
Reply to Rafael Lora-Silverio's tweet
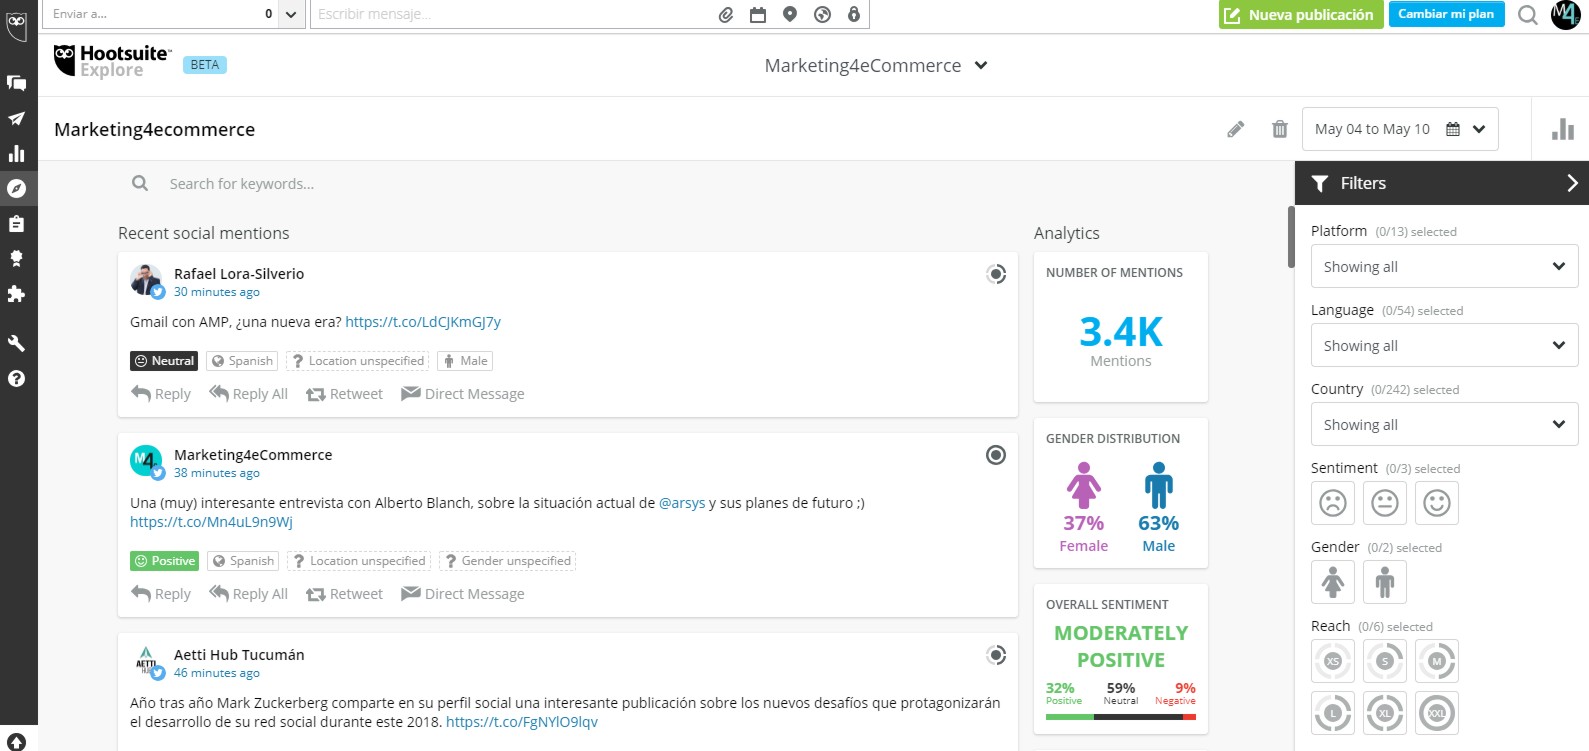(x=161, y=394)
